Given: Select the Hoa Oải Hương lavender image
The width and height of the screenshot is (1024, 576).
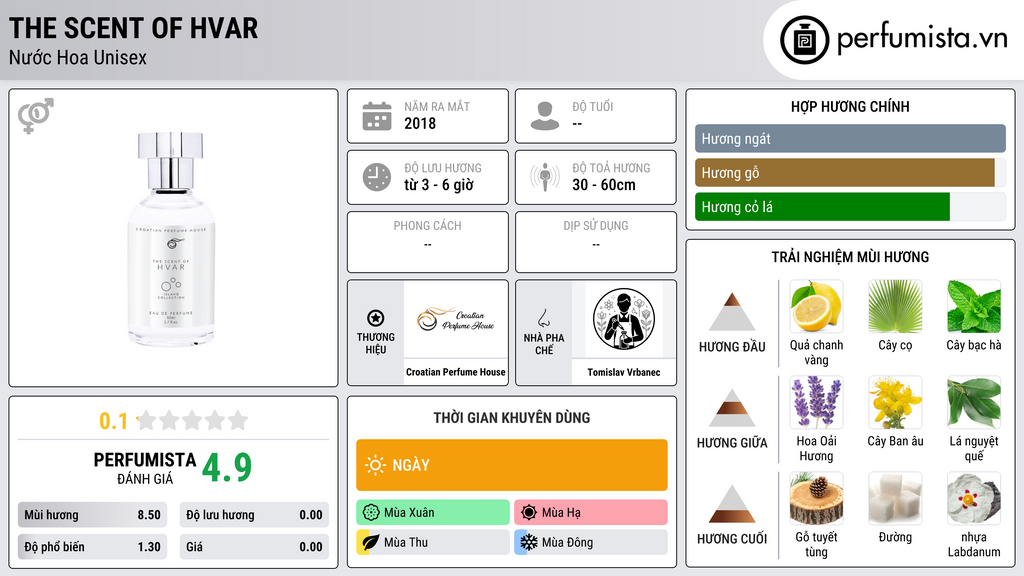Looking at the screenshot, I should [x=816, y=403].
